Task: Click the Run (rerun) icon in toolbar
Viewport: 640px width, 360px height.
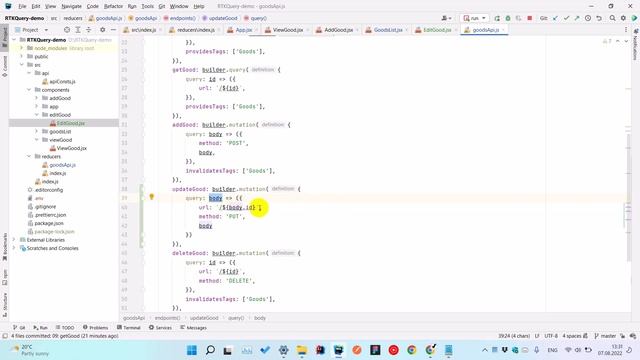Action: [497, 18]
